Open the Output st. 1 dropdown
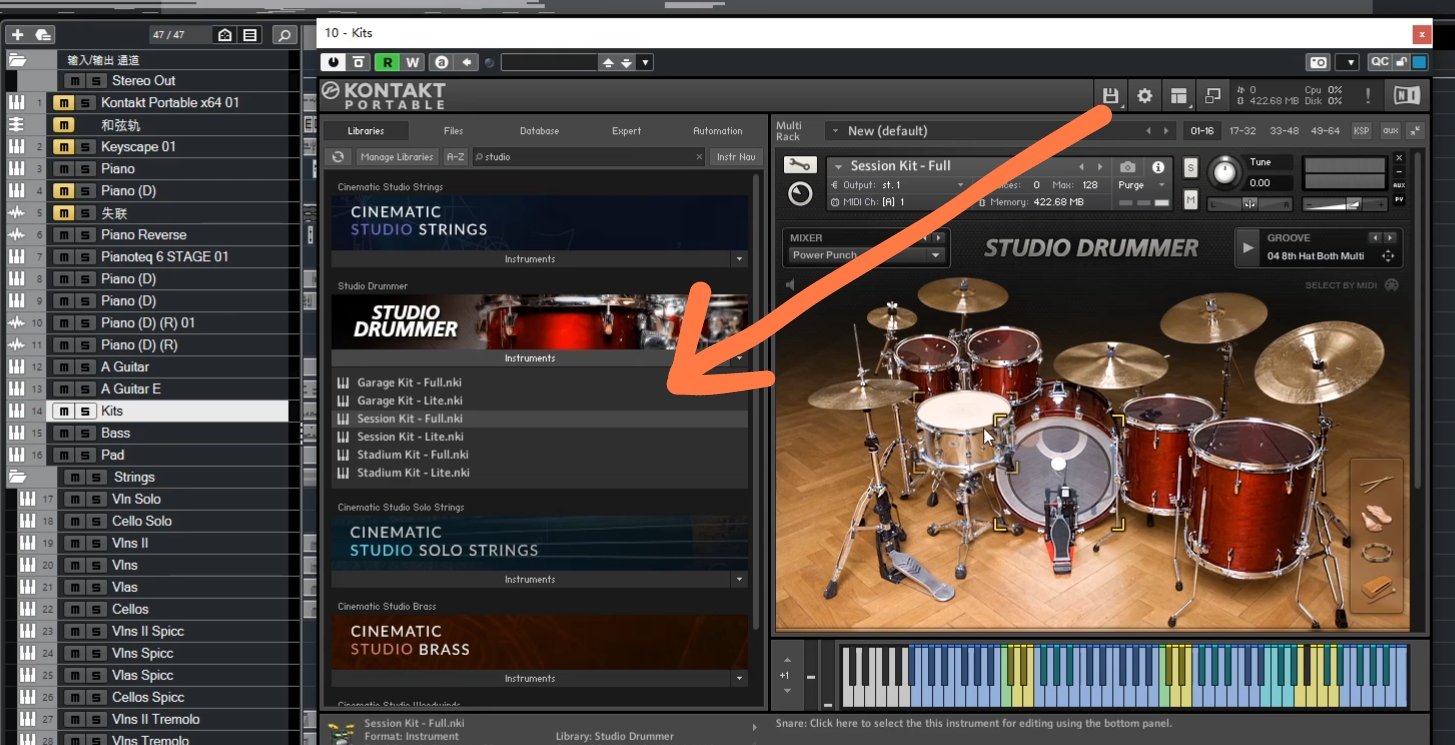 [897, 185]
